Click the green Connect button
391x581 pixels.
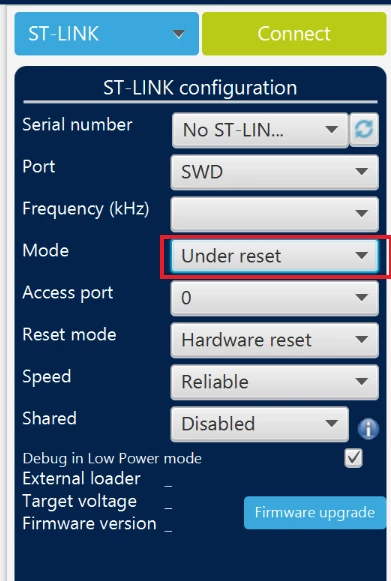(294, 34)
